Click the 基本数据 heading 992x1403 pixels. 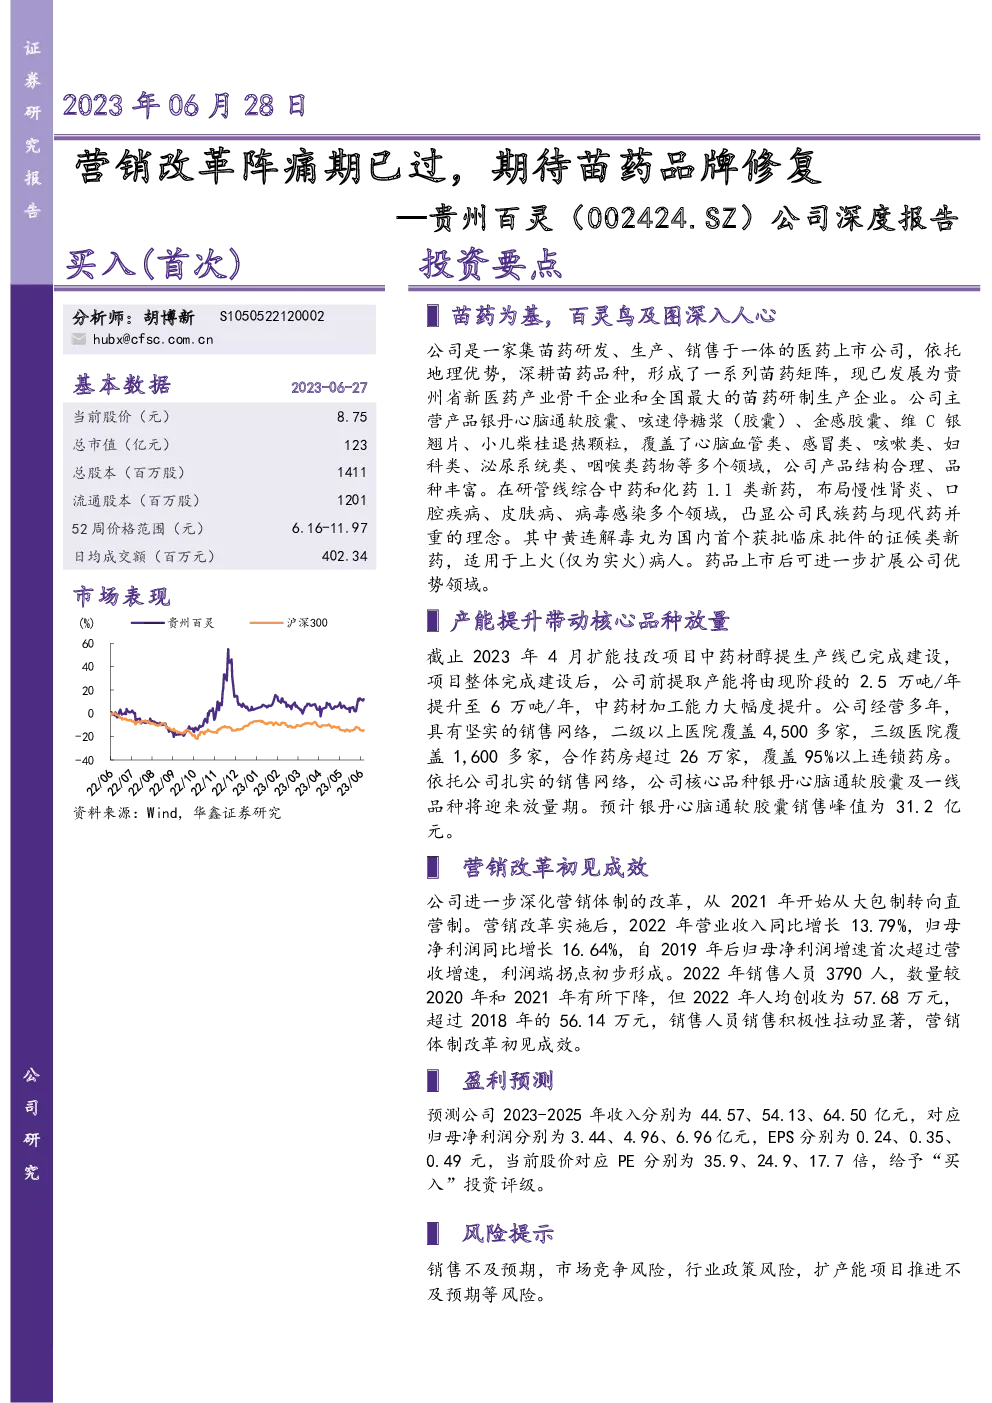click(122, 385)
